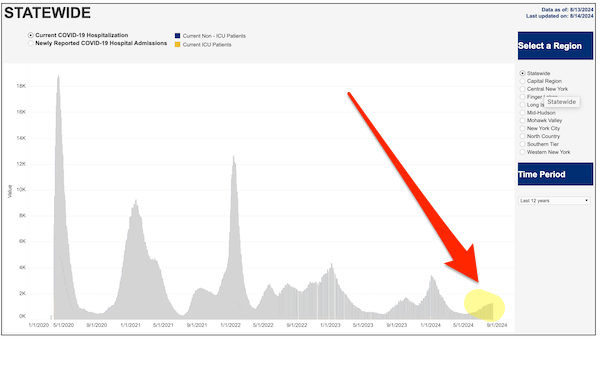Click the Current Non-ICU Patients legend swatch

[178, 36]
